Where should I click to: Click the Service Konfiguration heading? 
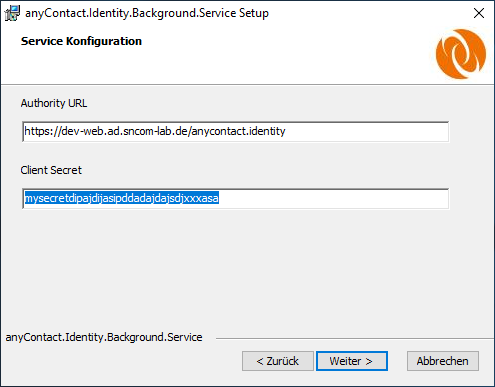[81, 41]
